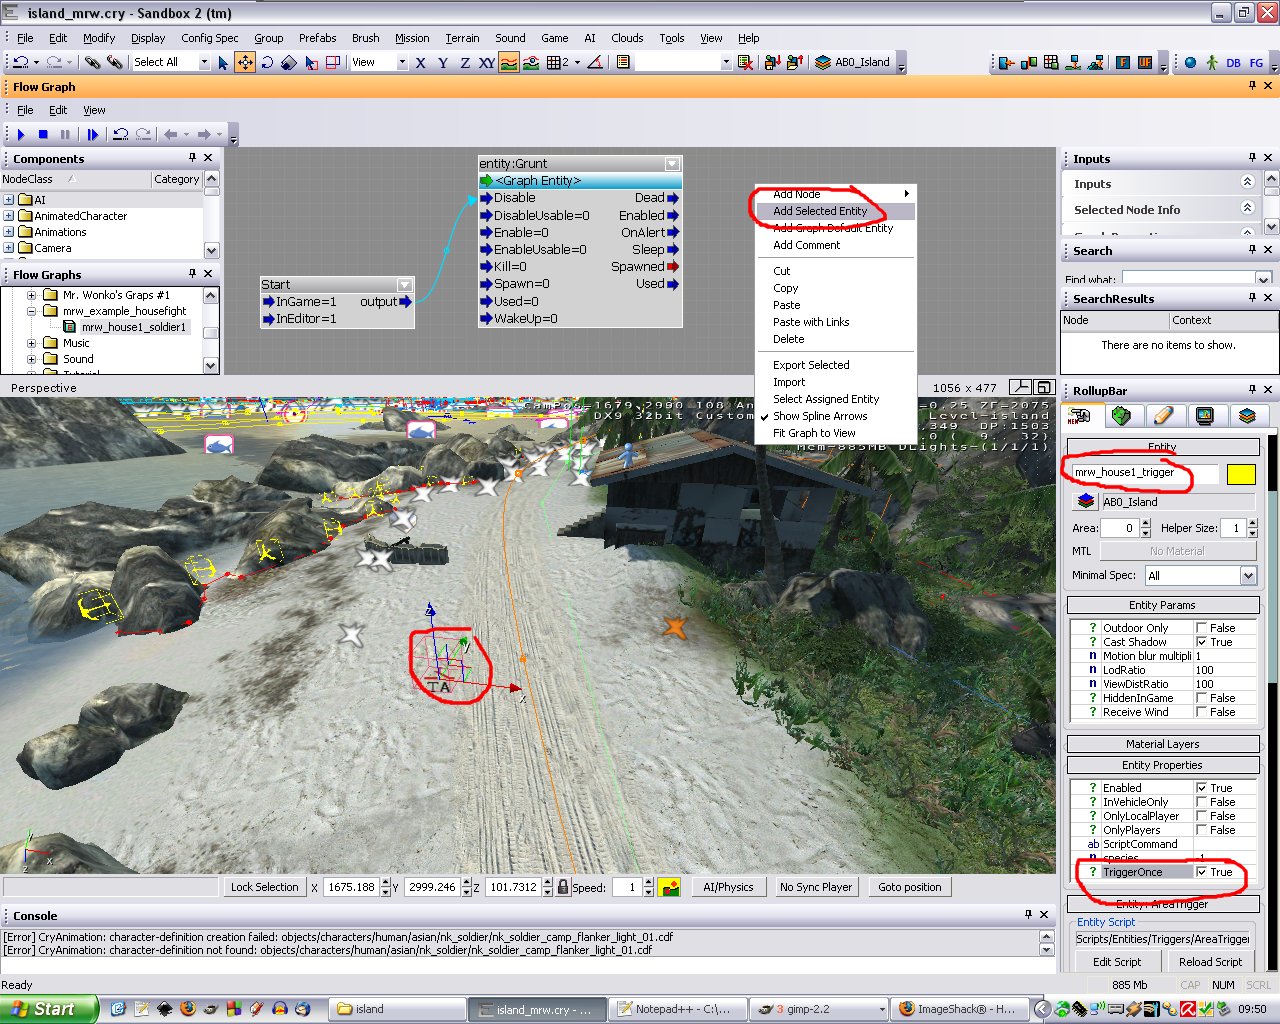Viewport: 1280px width, 1024px height.
Task: Click the AI character icon in toolbar
Action: [x=1212, y=62]
